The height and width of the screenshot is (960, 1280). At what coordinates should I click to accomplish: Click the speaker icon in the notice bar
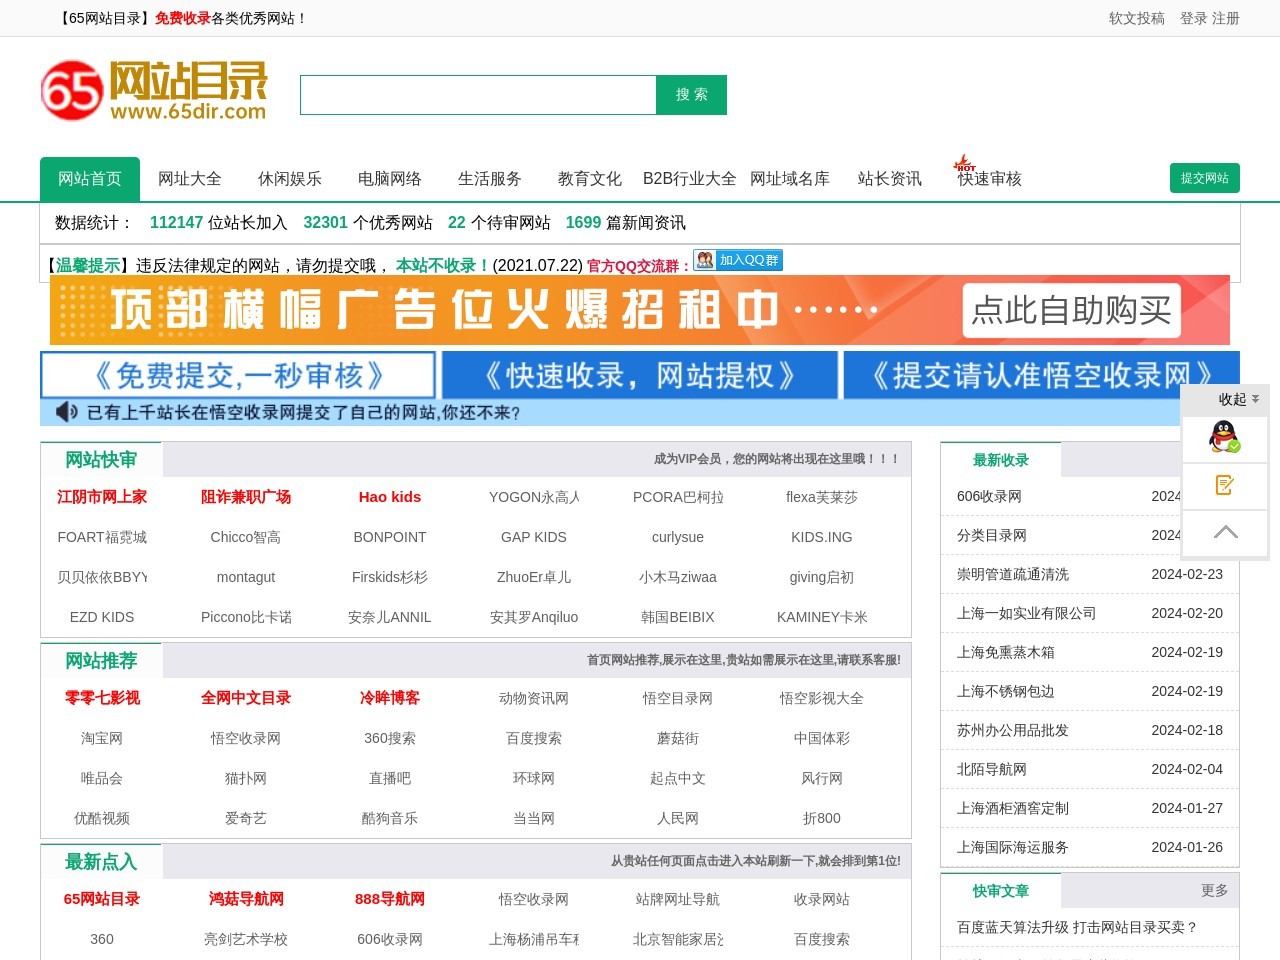coord(66,411)
